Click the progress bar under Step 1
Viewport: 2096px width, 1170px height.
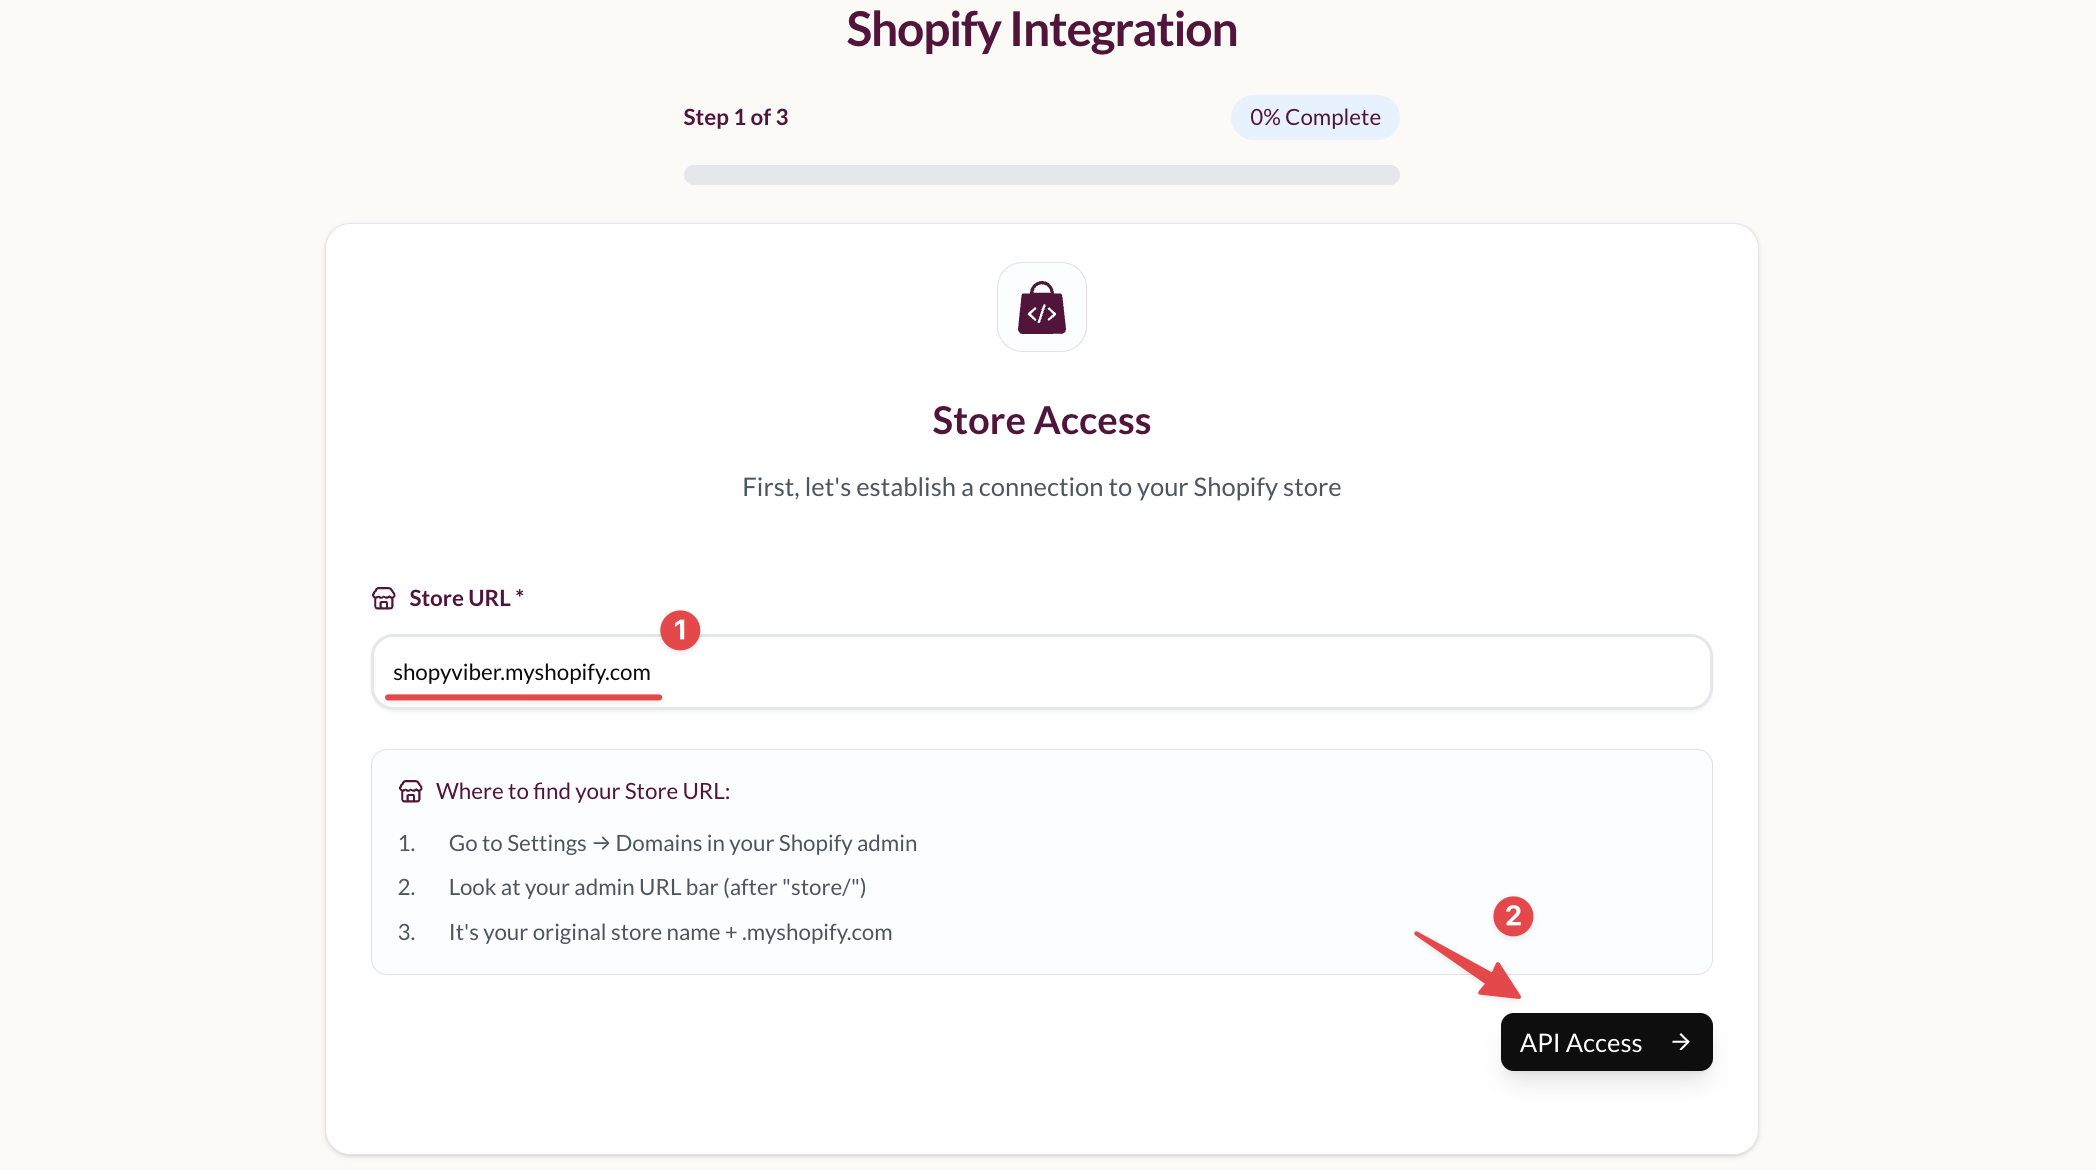(1041, 174)
